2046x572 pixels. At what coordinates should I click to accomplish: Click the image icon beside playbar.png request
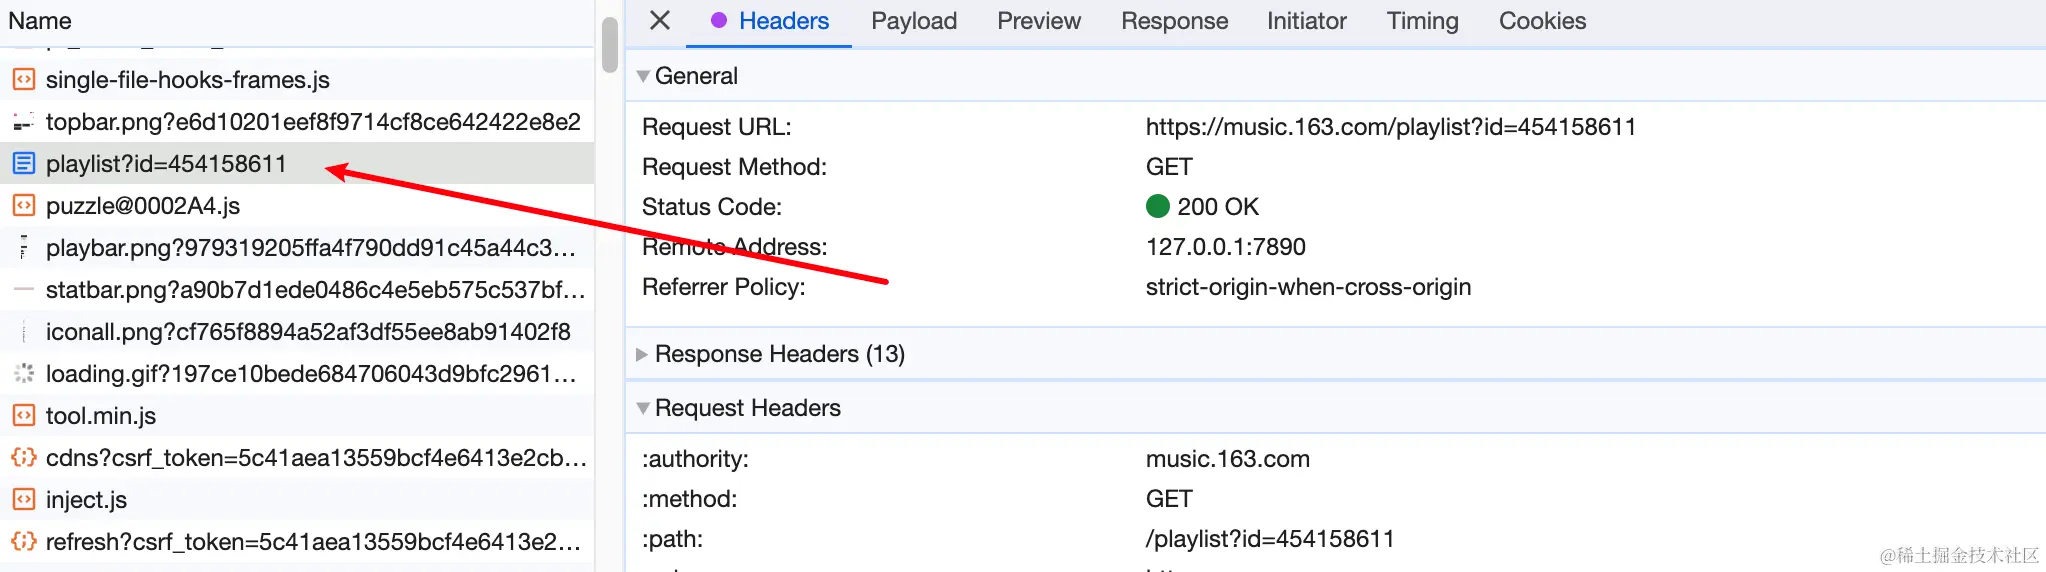click(23, 248)
